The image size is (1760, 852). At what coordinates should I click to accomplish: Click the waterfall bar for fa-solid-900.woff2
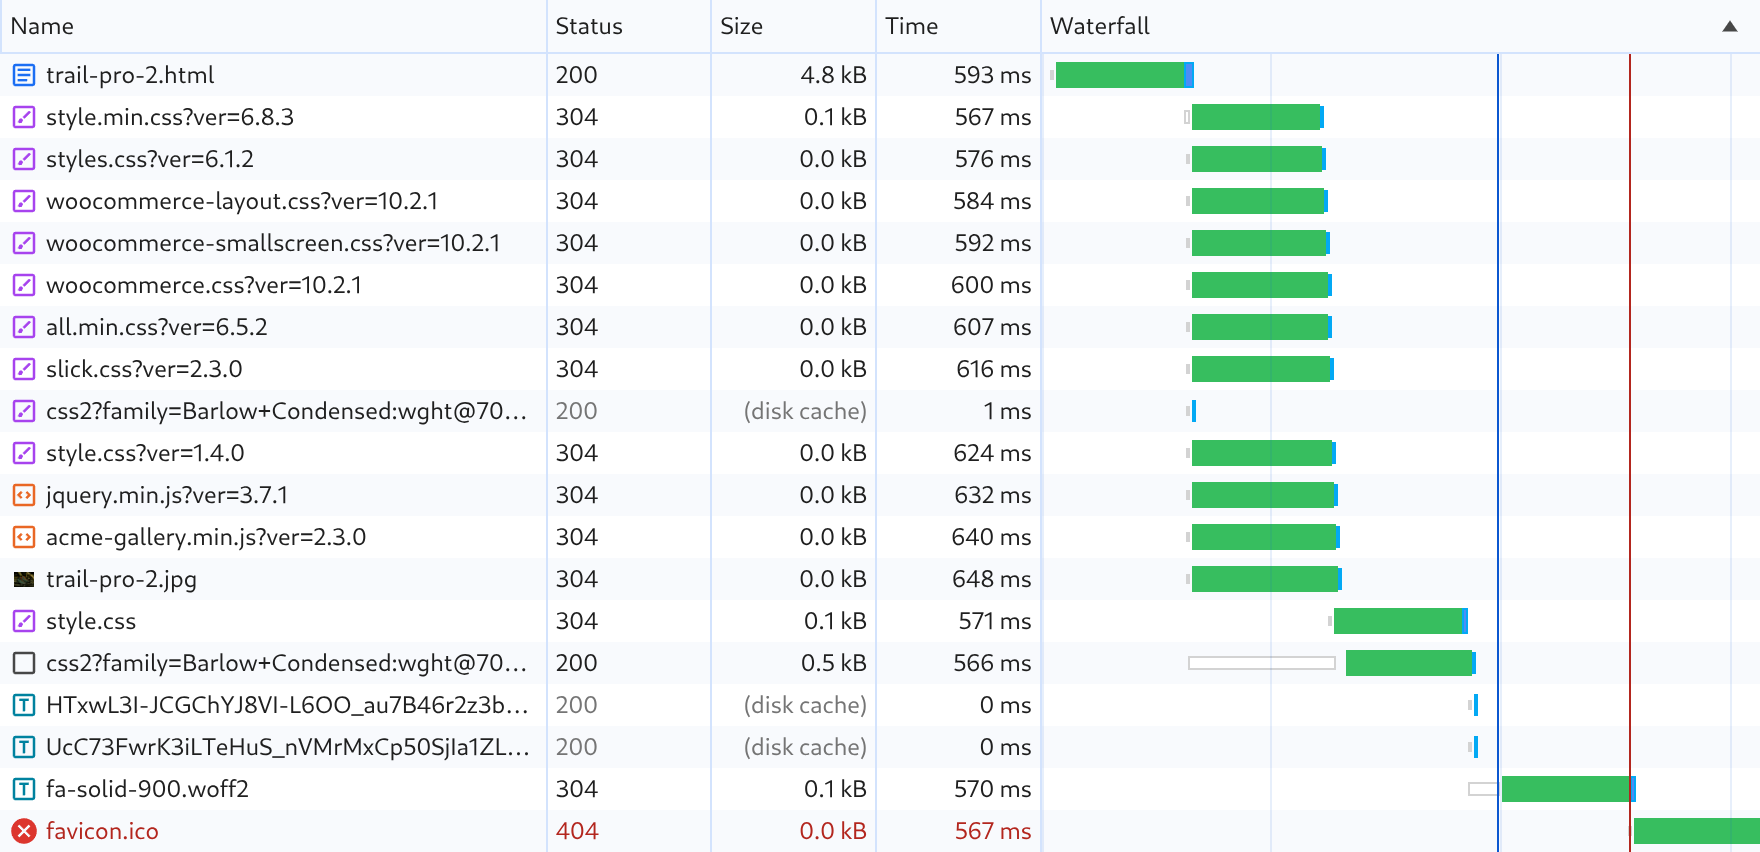1568,789
